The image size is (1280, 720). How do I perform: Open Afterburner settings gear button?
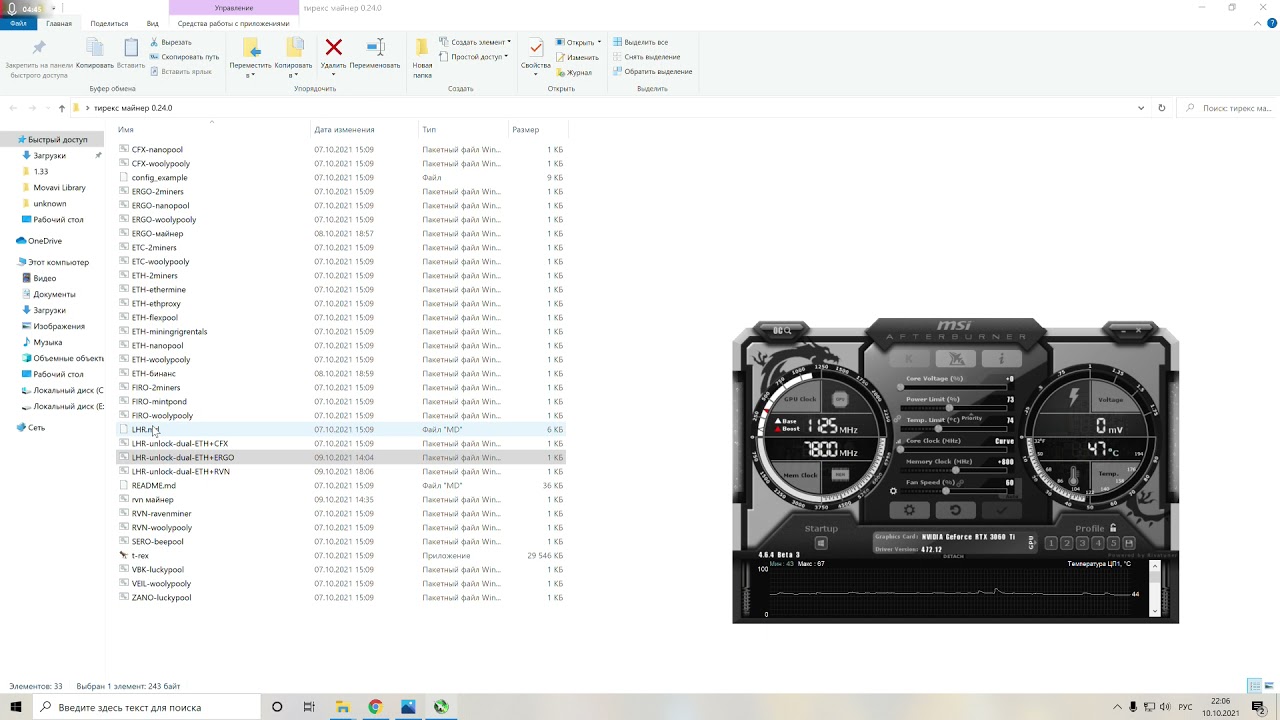tap(909, 510)
